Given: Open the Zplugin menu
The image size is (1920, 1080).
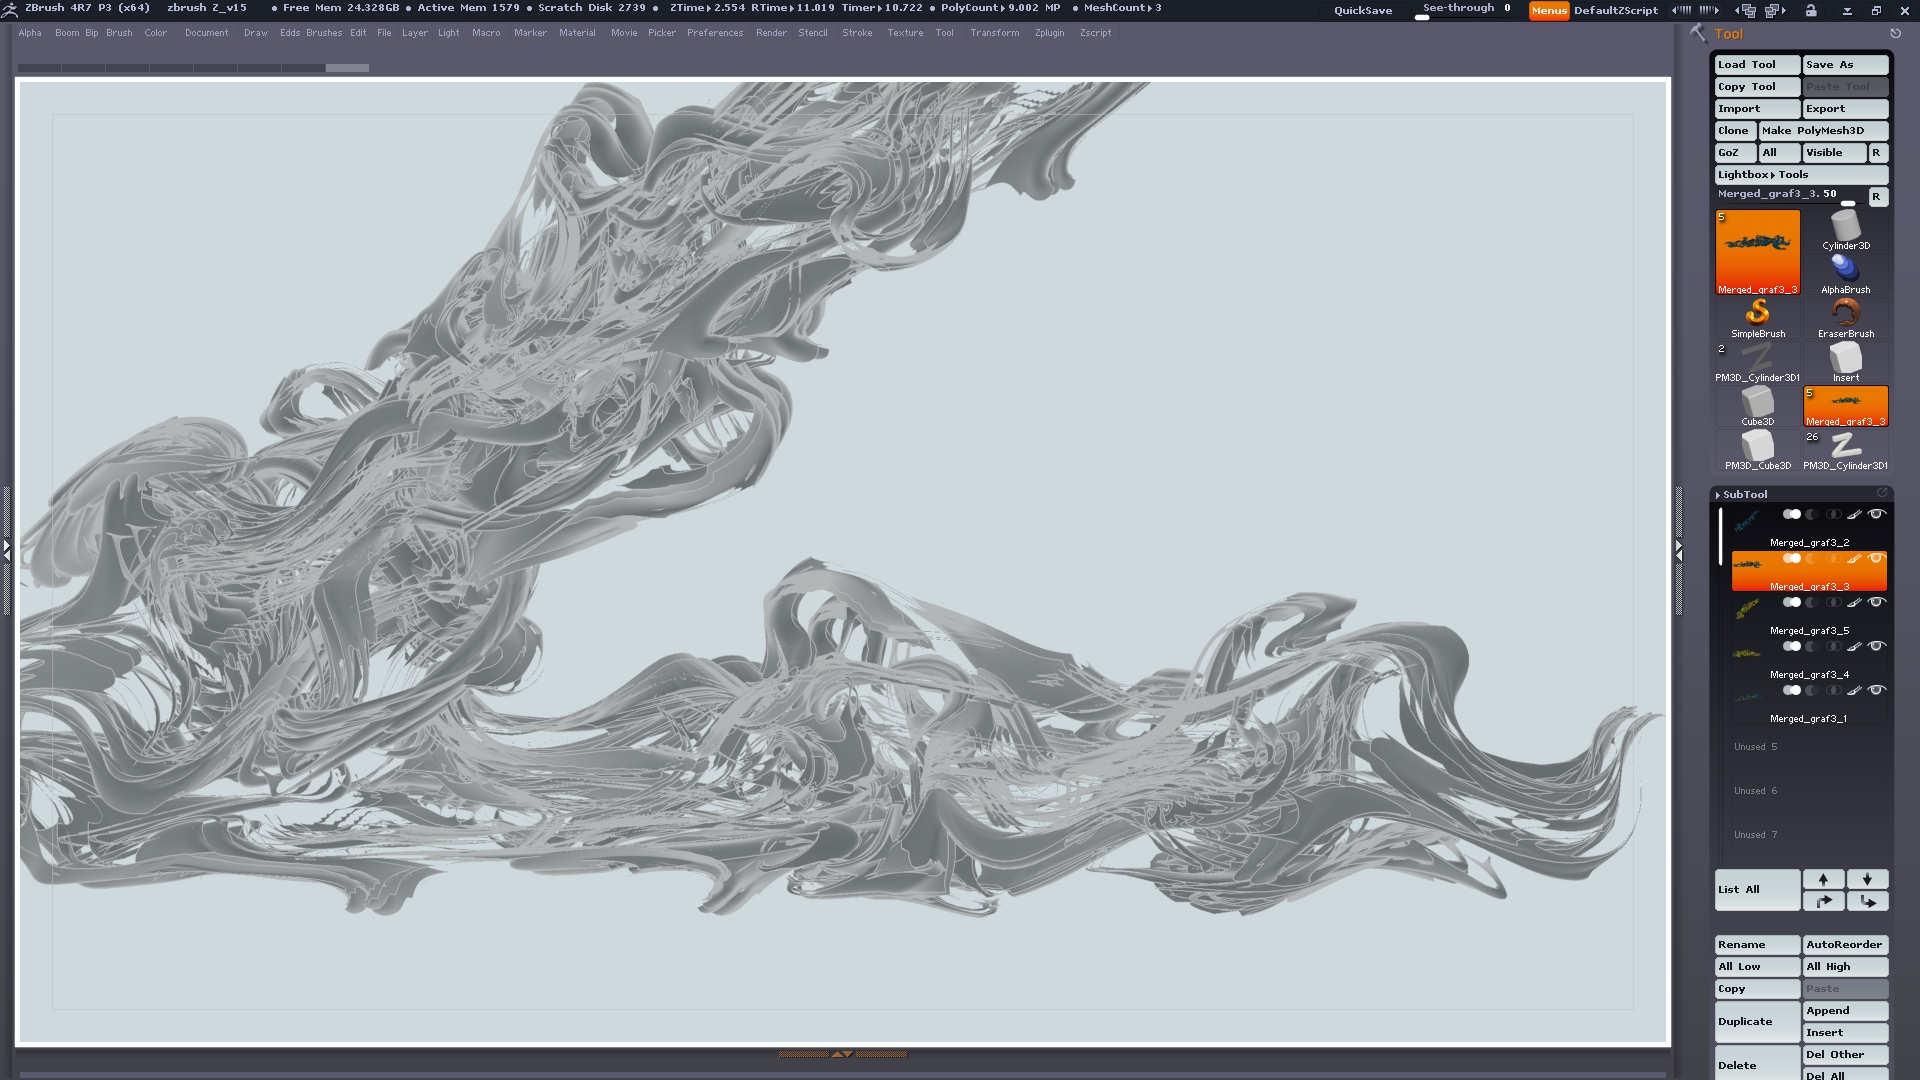Looking at the screenshot, I should (1049, 33).
